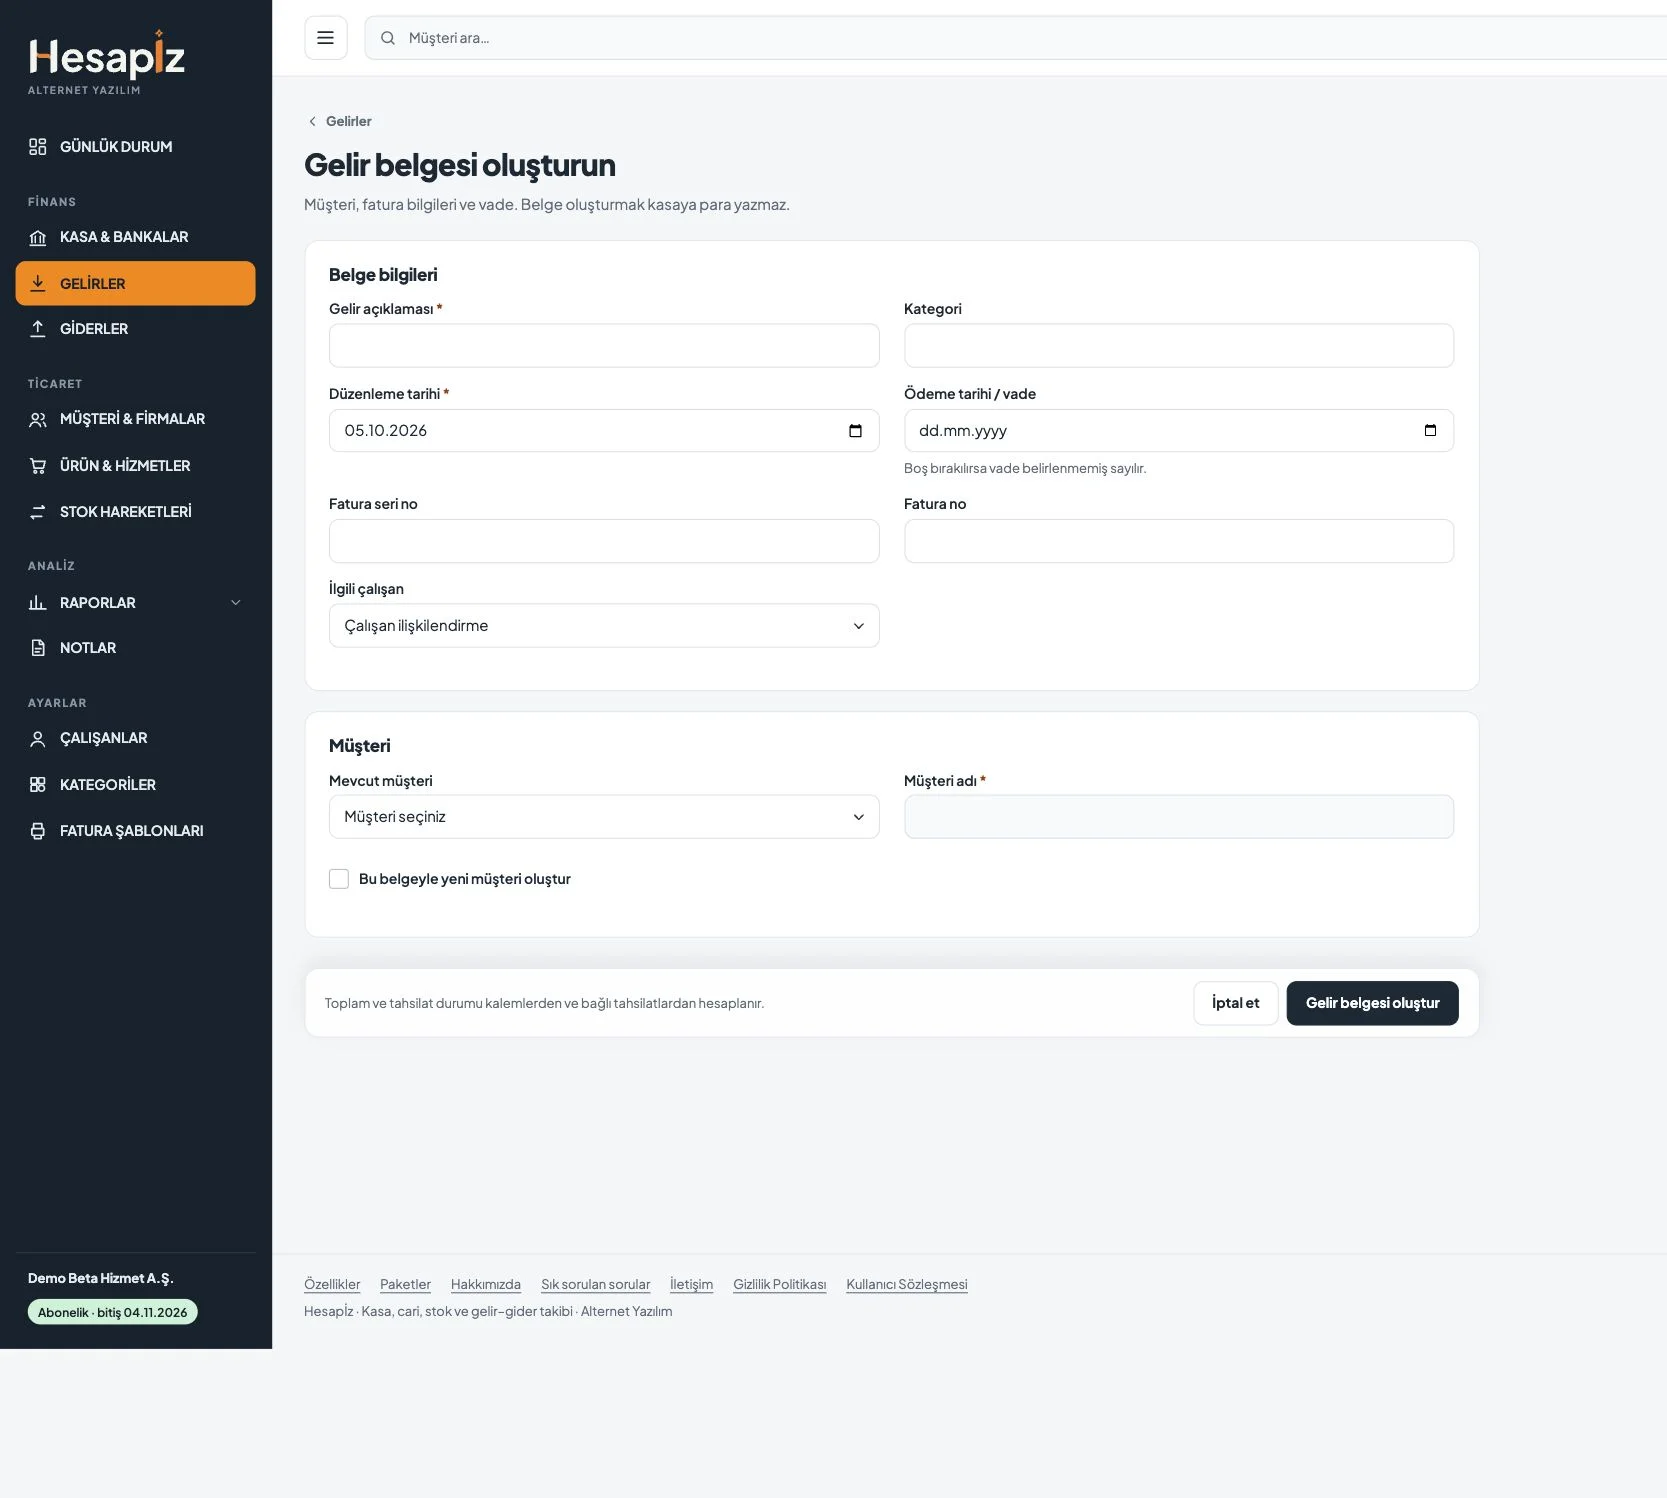This screenshot has width=1667, height=1498.
Task: Click the Kategoriler grid icon
Action: (x=38, y=785)
